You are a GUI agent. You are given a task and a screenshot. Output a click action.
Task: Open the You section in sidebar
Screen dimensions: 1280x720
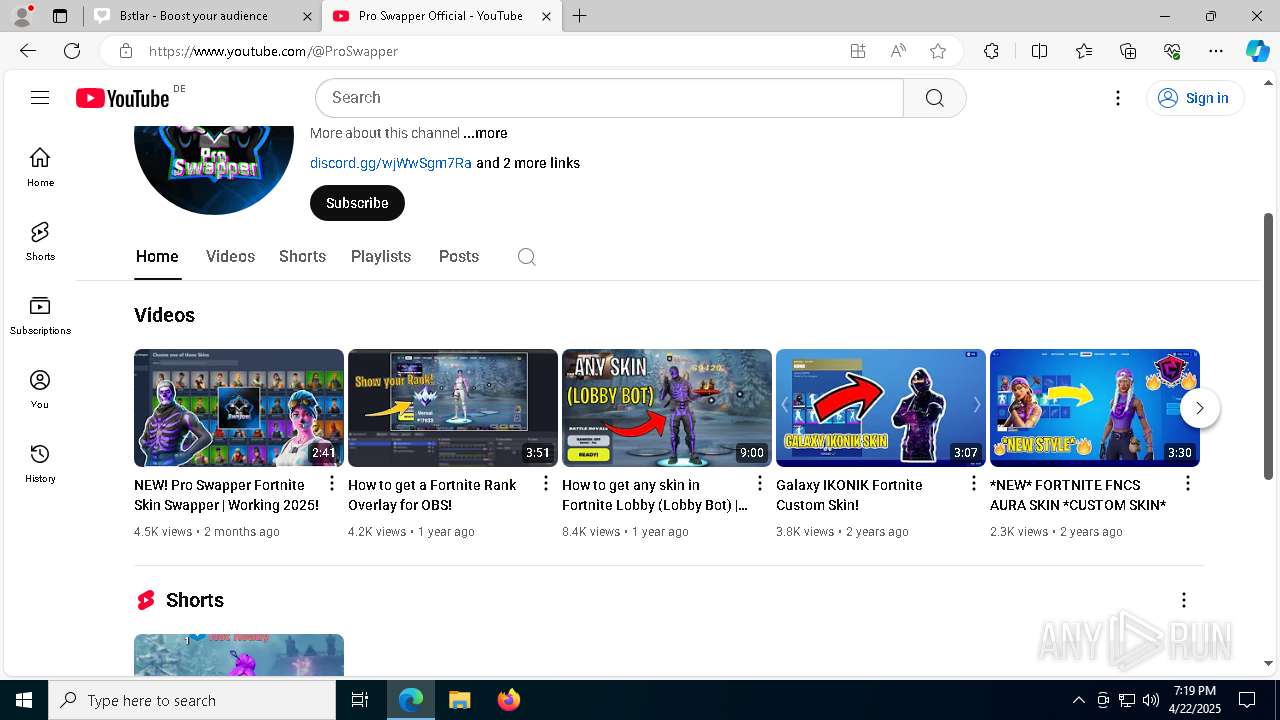40,389
